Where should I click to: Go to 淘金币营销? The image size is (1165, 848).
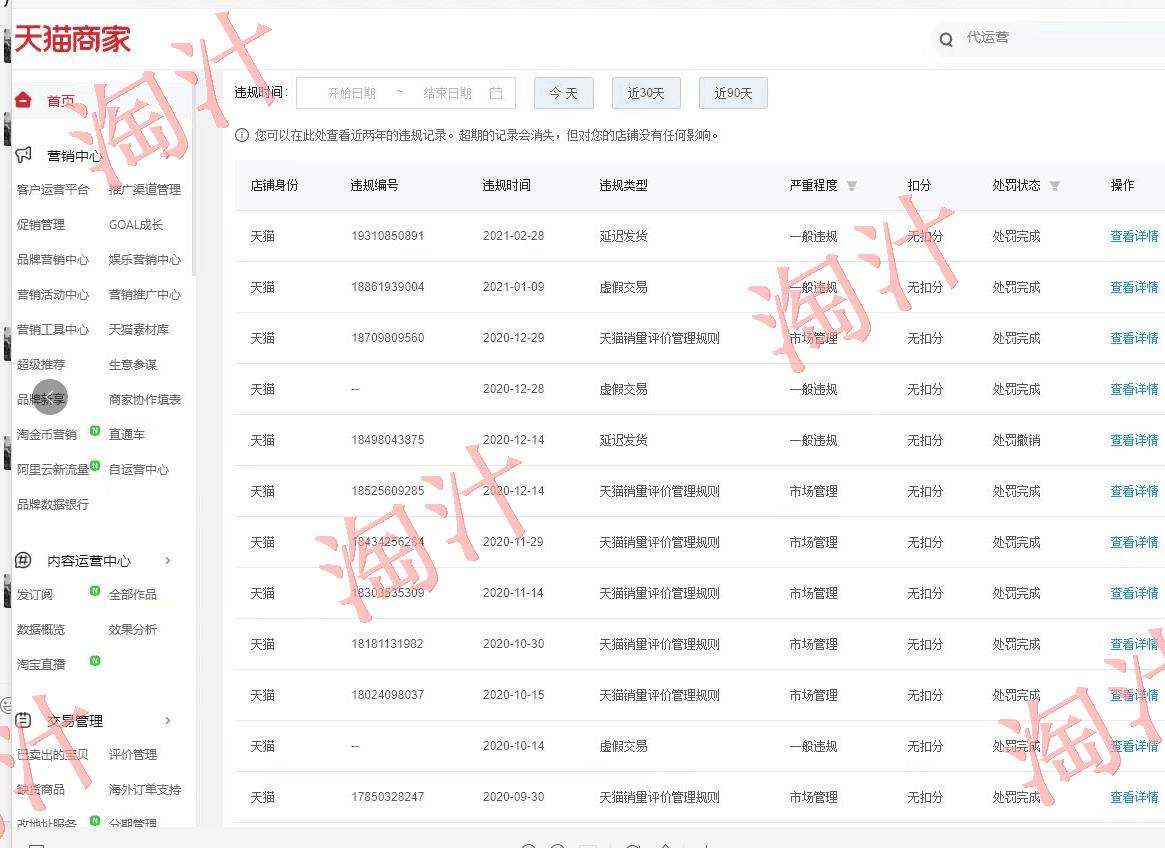point(47,434)
